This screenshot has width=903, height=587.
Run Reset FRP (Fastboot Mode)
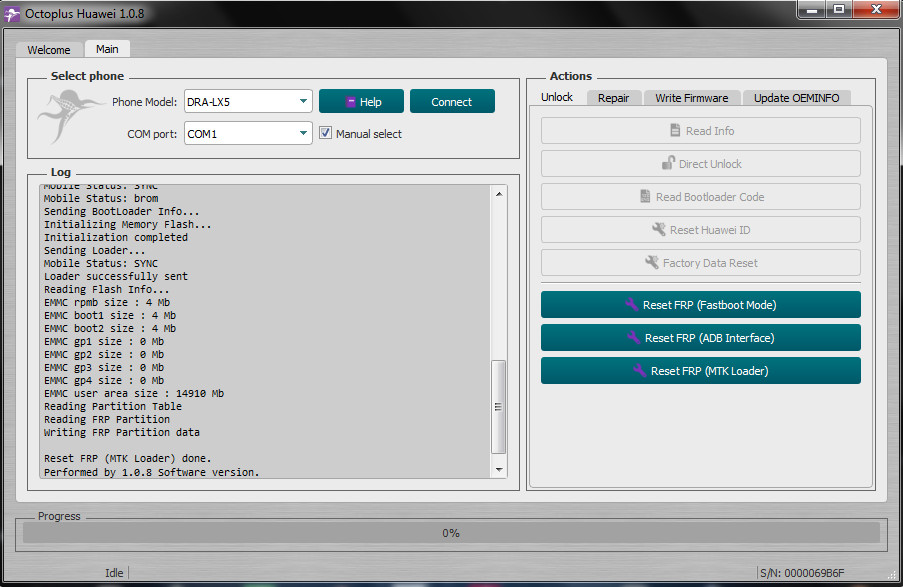tap(701, 305)
